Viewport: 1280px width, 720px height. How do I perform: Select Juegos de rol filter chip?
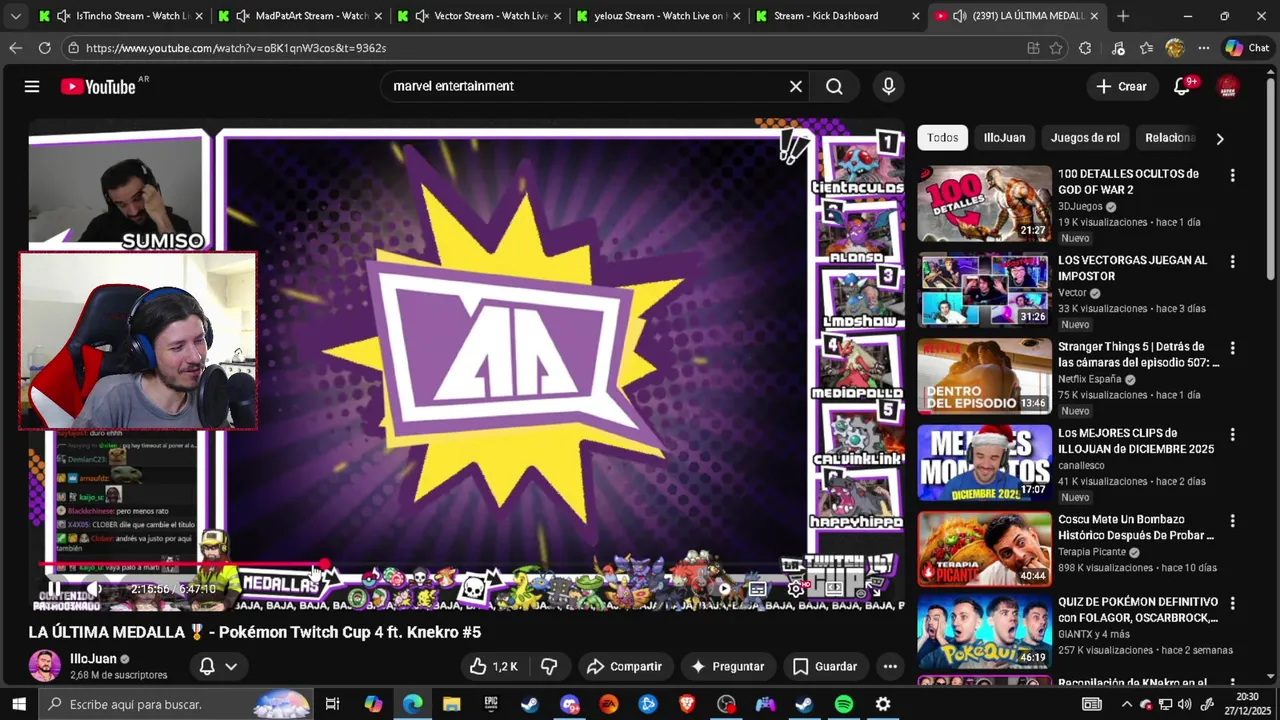point(1085,138)
